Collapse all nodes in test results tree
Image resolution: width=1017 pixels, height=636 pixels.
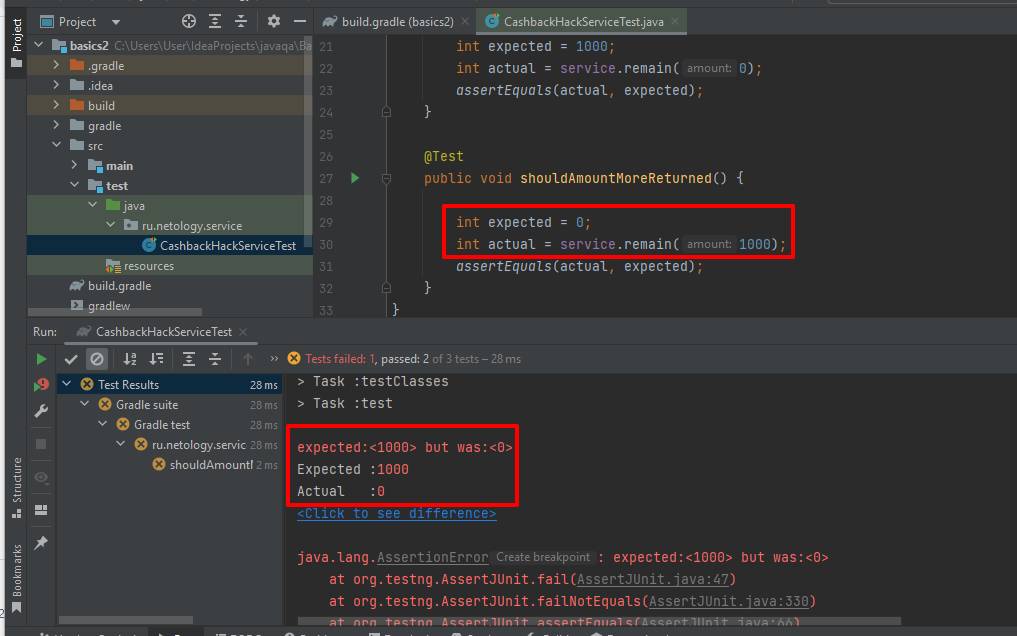click(x=212, y=358)
